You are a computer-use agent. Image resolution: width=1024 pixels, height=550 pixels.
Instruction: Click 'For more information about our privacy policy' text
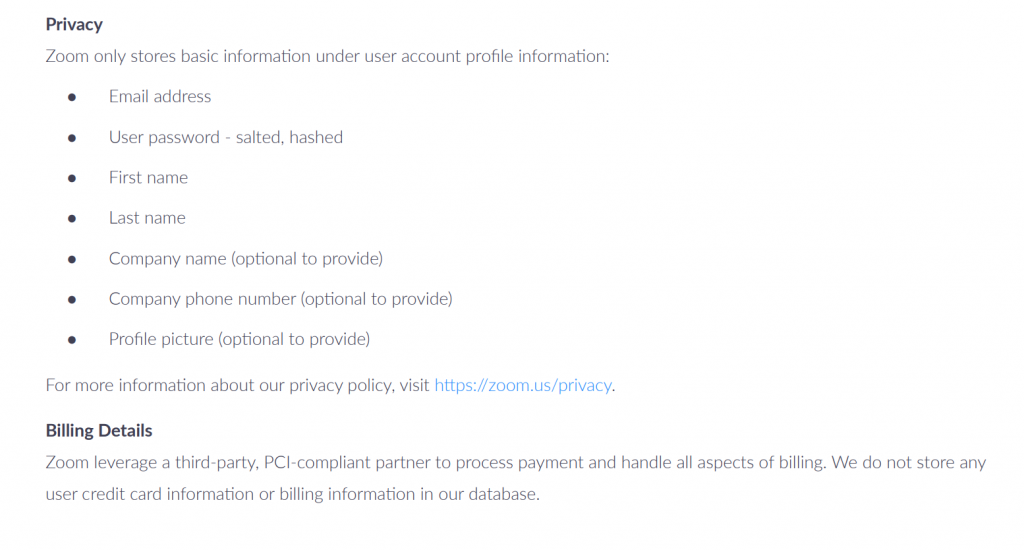pos(238,385)
